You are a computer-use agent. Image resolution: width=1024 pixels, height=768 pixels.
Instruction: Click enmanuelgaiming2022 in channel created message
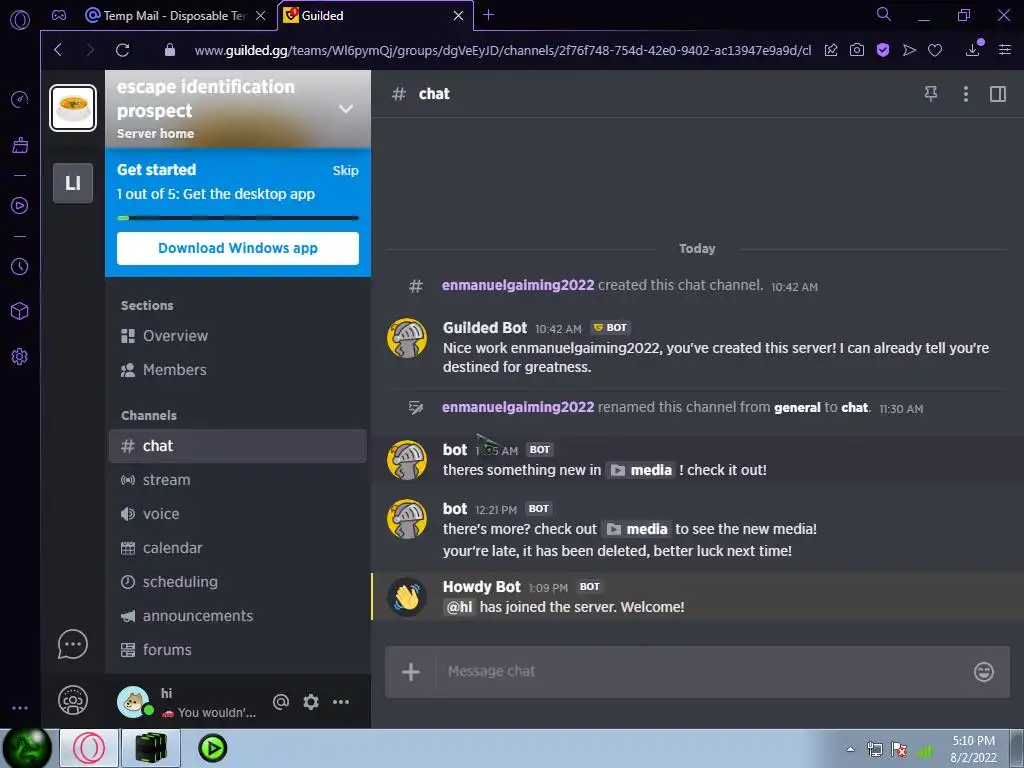pyautogui.click(x=518, y=285)
